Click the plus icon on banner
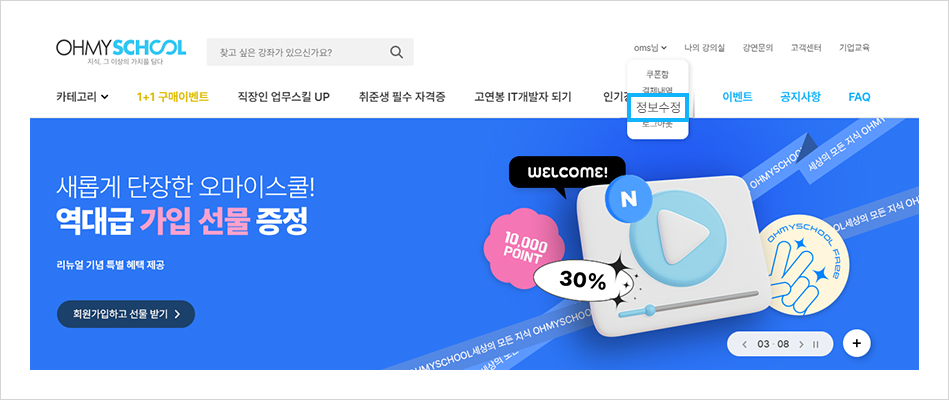This screenshot has width=949, height=400. point(856,343)
